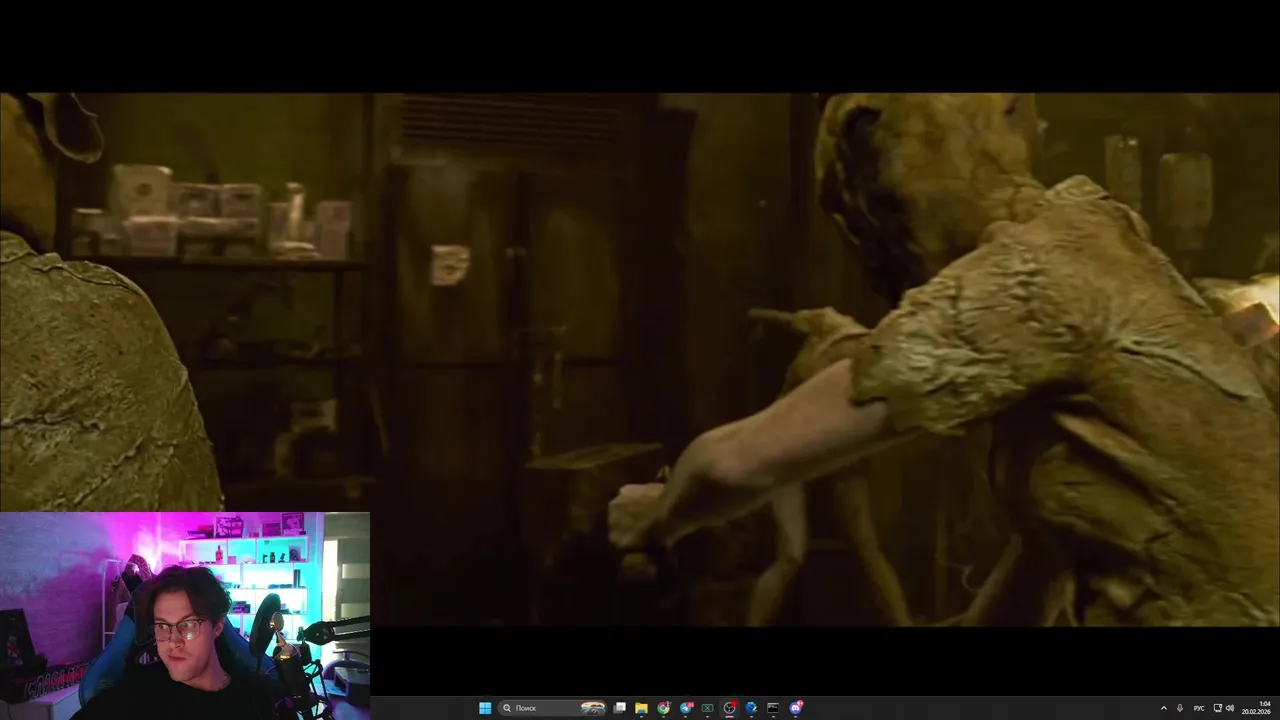
Task: Open the network status tray icon
Action: click(1217, 708)
